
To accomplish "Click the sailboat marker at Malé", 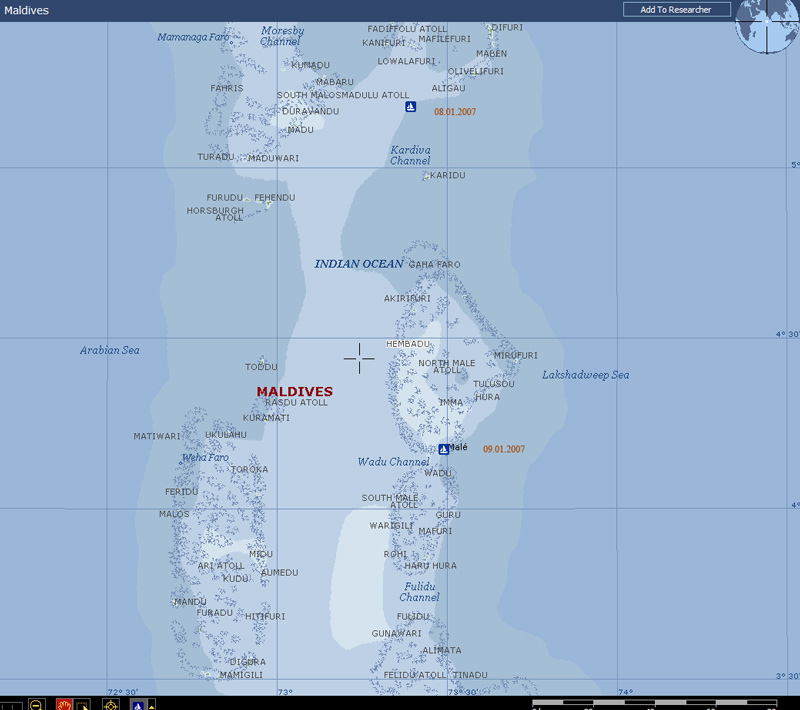I will (444, 449).
